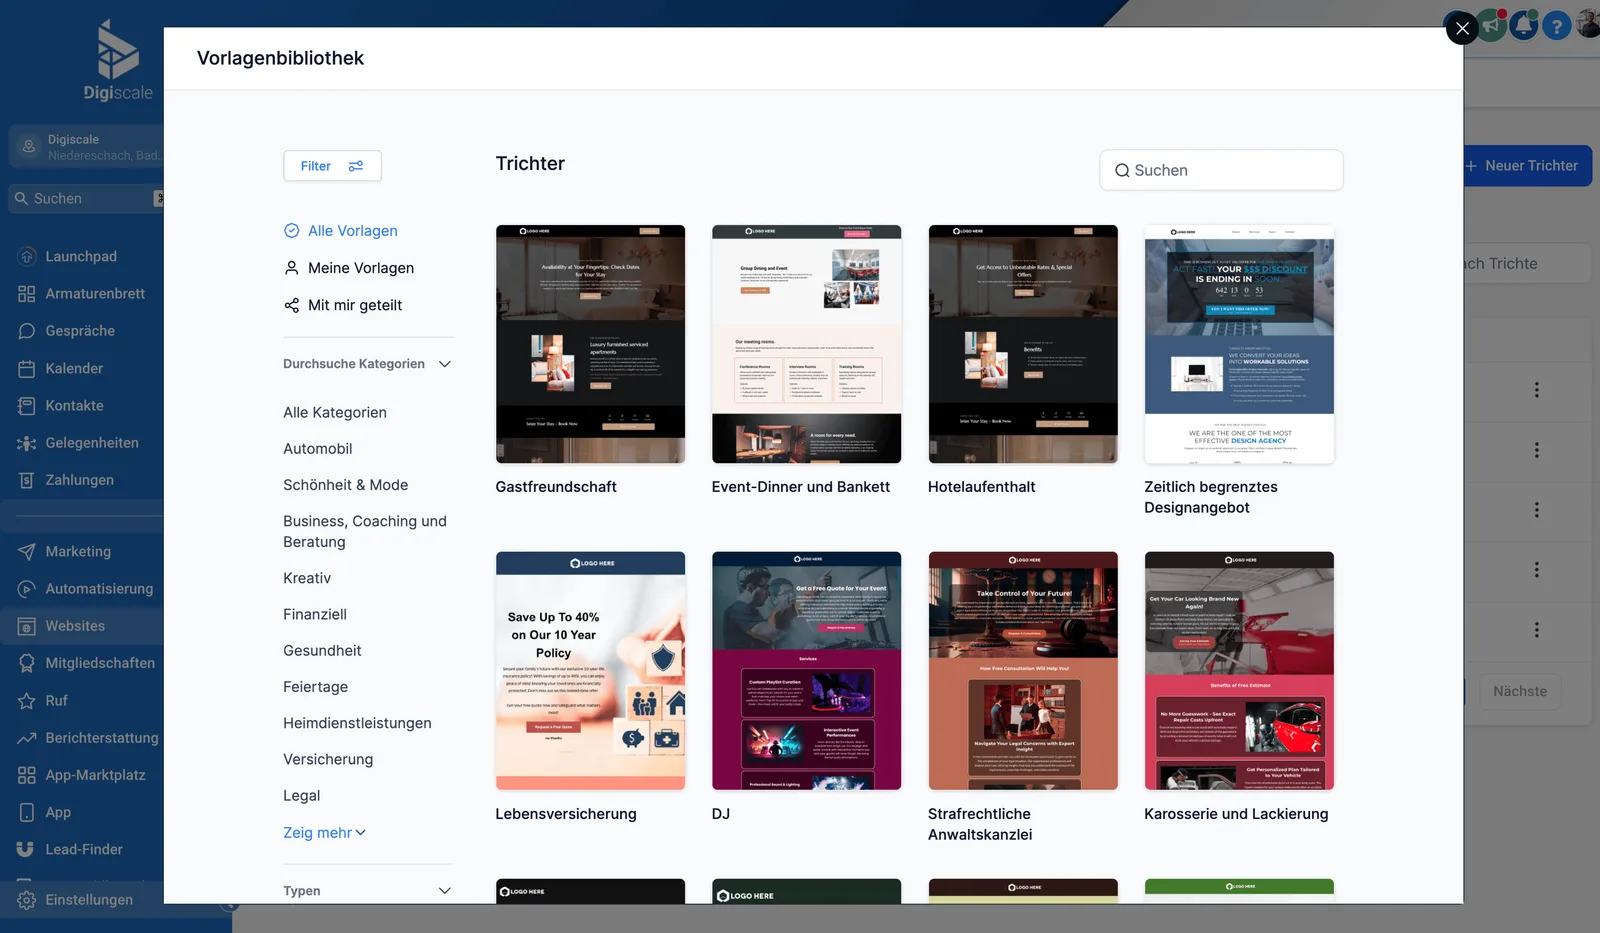
Task: Click the Ruf star icon
Action: click(x=27, y=701)
